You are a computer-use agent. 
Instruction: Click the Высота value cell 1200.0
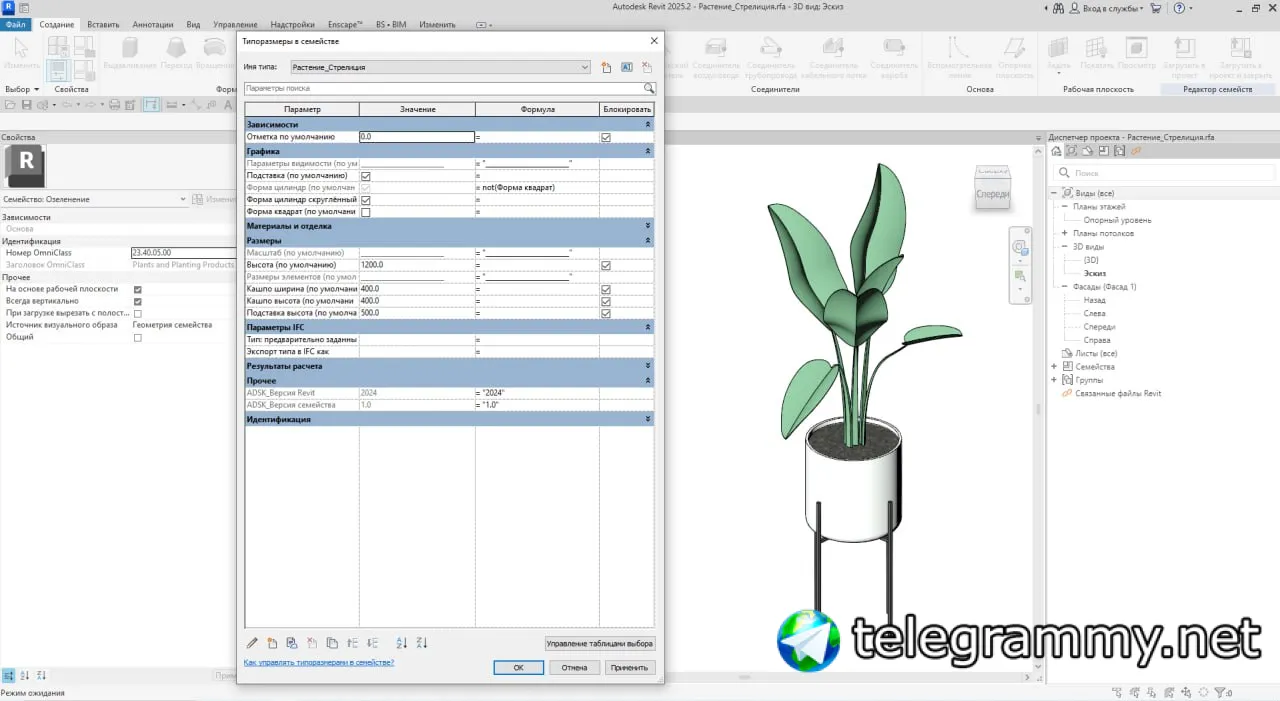coord(417,265)
